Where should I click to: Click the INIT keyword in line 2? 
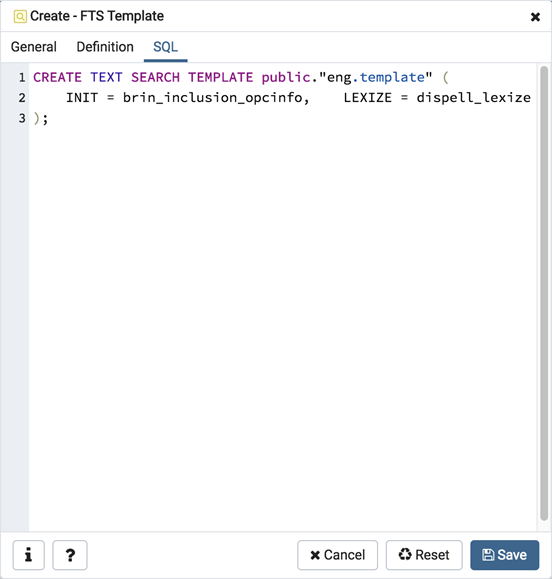[82, 98]
